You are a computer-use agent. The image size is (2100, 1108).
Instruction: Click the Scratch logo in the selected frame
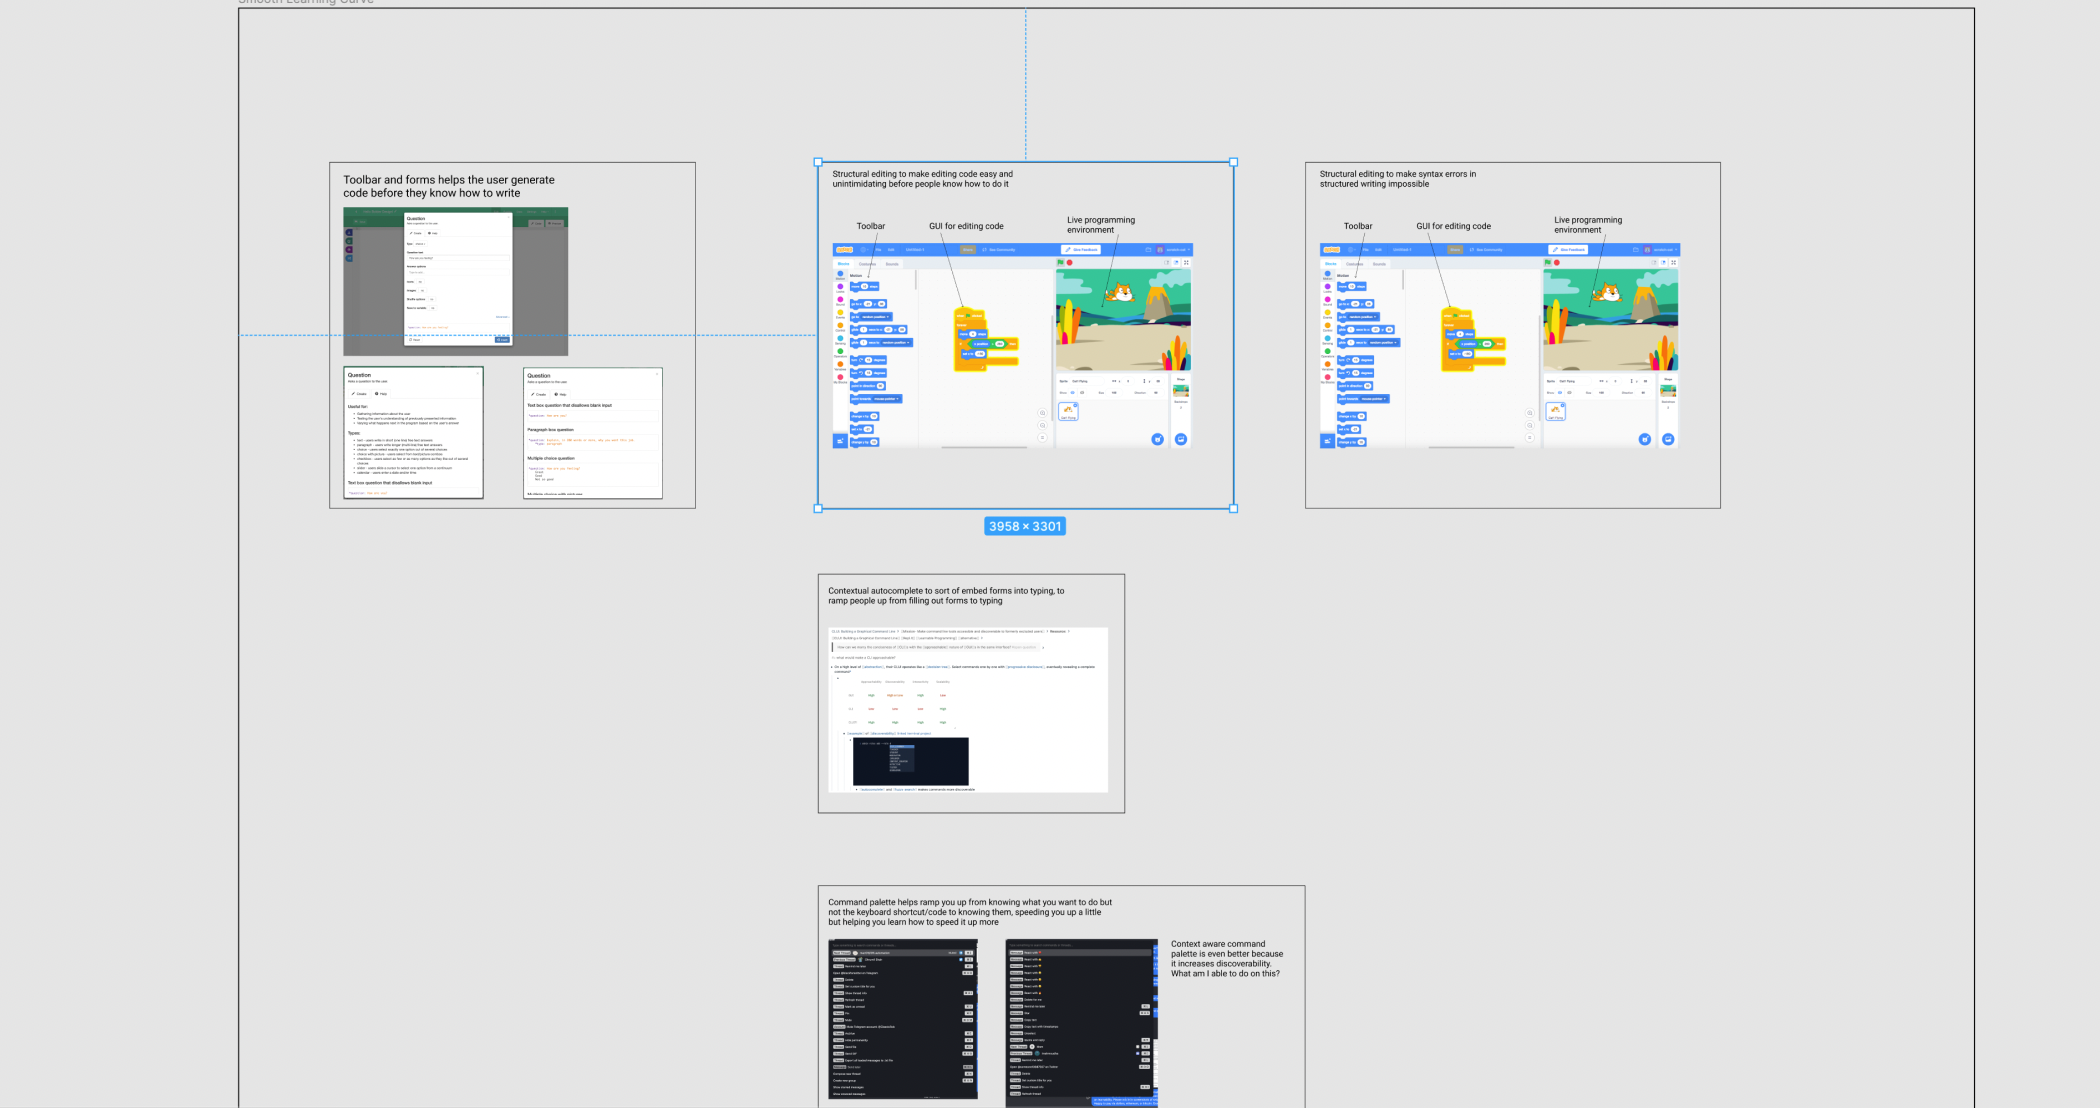click(x=845, y=250)
